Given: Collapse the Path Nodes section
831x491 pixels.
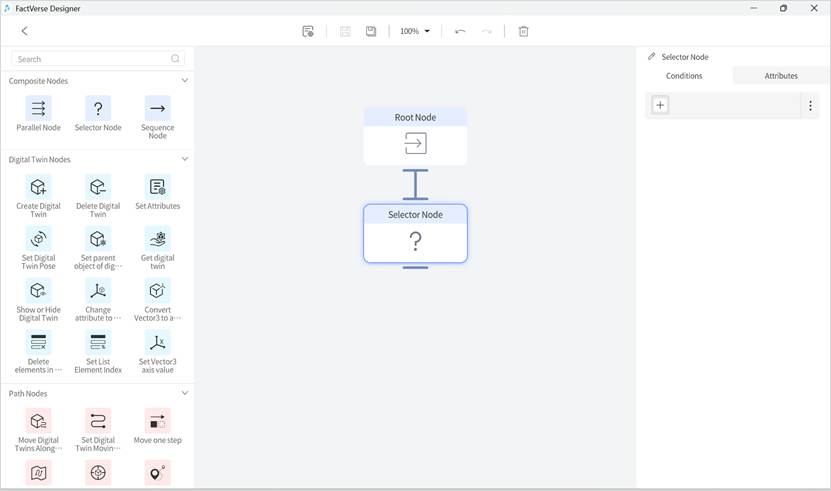Looking at the screenshot, I should pyautogui.click(x=185, y=393).
